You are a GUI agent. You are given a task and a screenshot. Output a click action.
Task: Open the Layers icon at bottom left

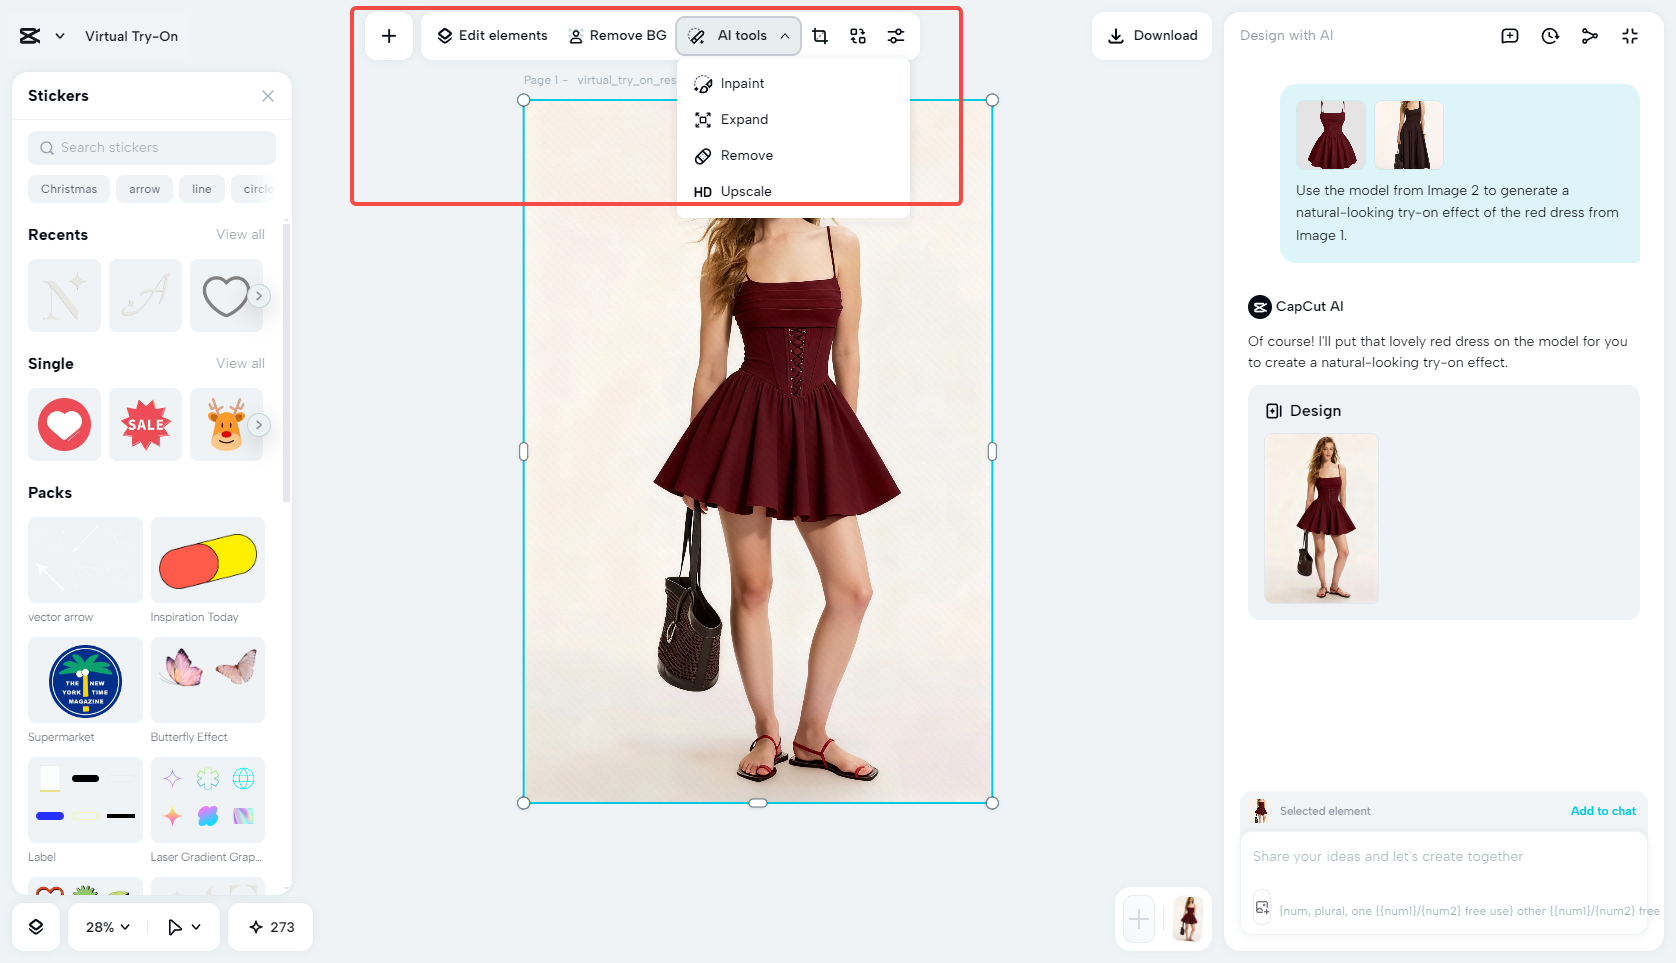[x=36, y=927]
